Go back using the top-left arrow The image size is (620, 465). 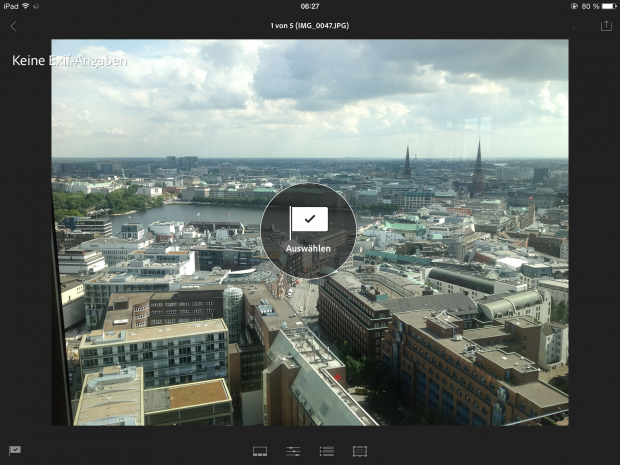click(x=13, y=26)
